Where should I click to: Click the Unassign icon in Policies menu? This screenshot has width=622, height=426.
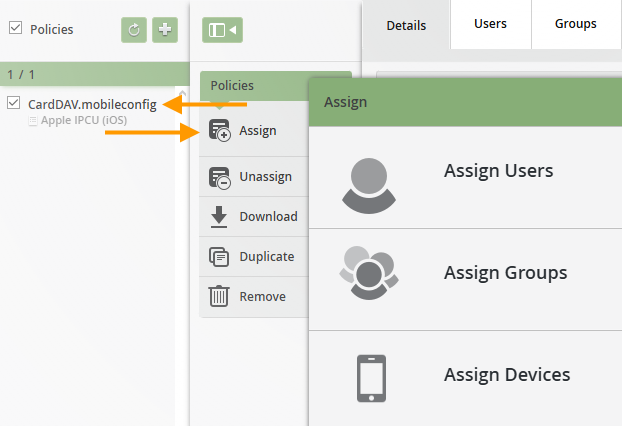pyautogui.click(x=220, y=178)
